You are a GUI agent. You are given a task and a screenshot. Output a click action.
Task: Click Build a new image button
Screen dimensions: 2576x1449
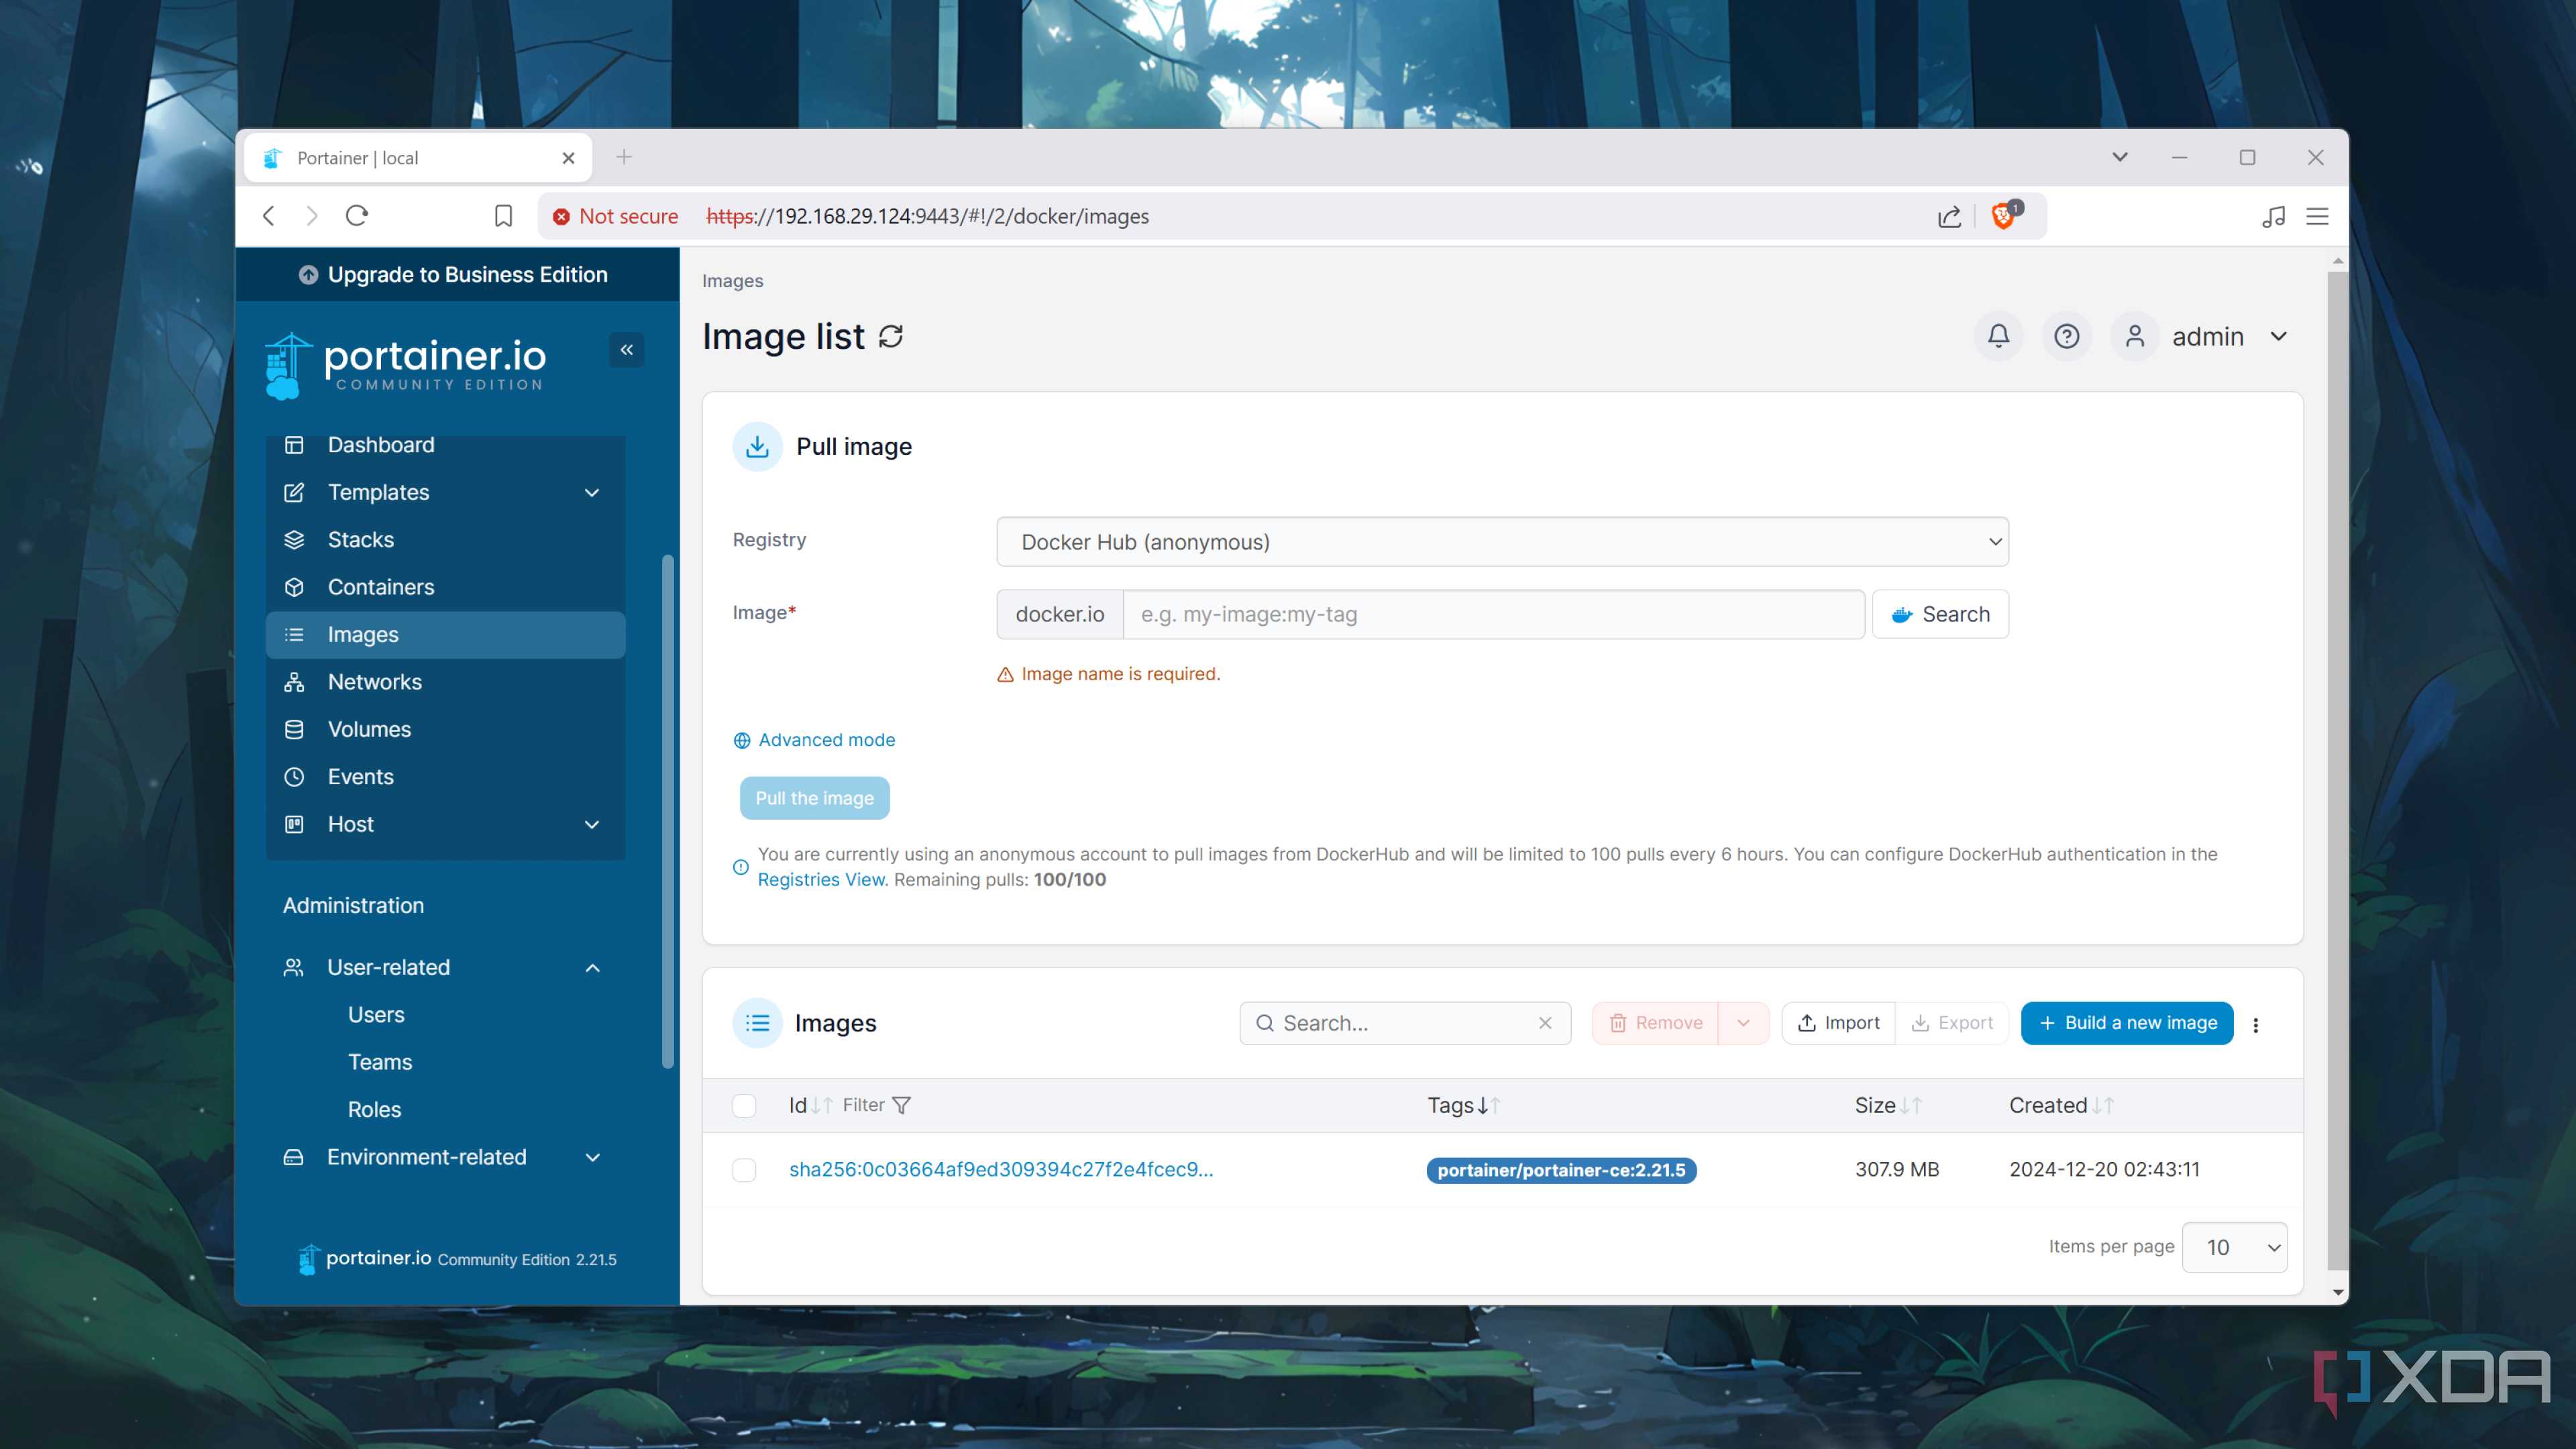pos(2127,1023)
